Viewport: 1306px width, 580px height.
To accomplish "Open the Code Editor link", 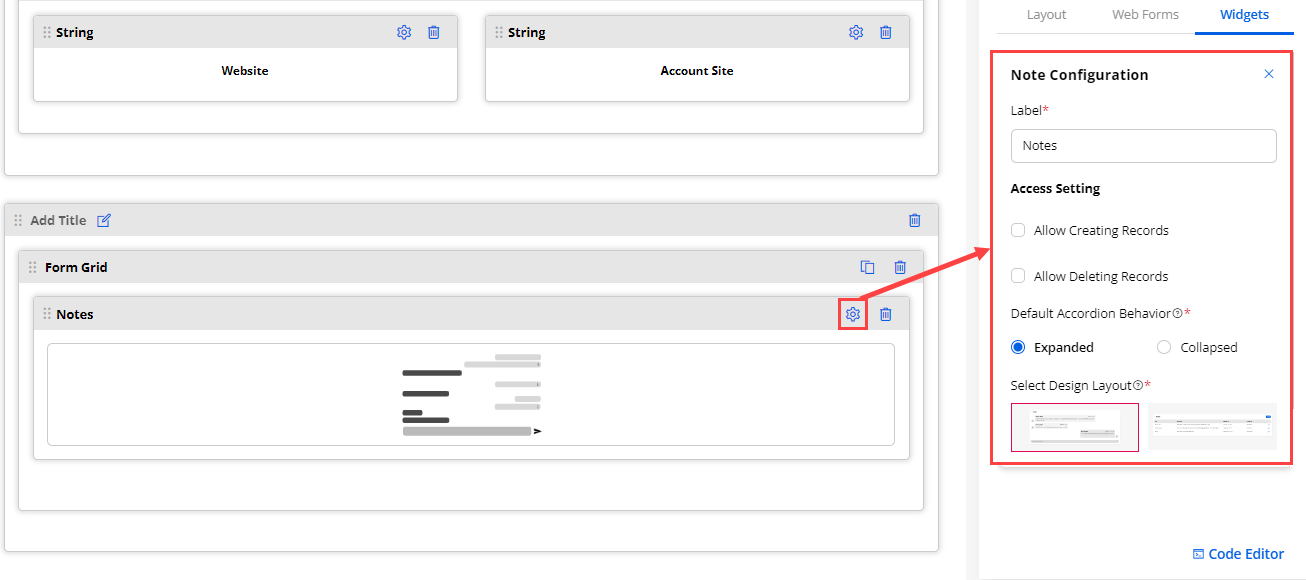I will pos(1238,554).
